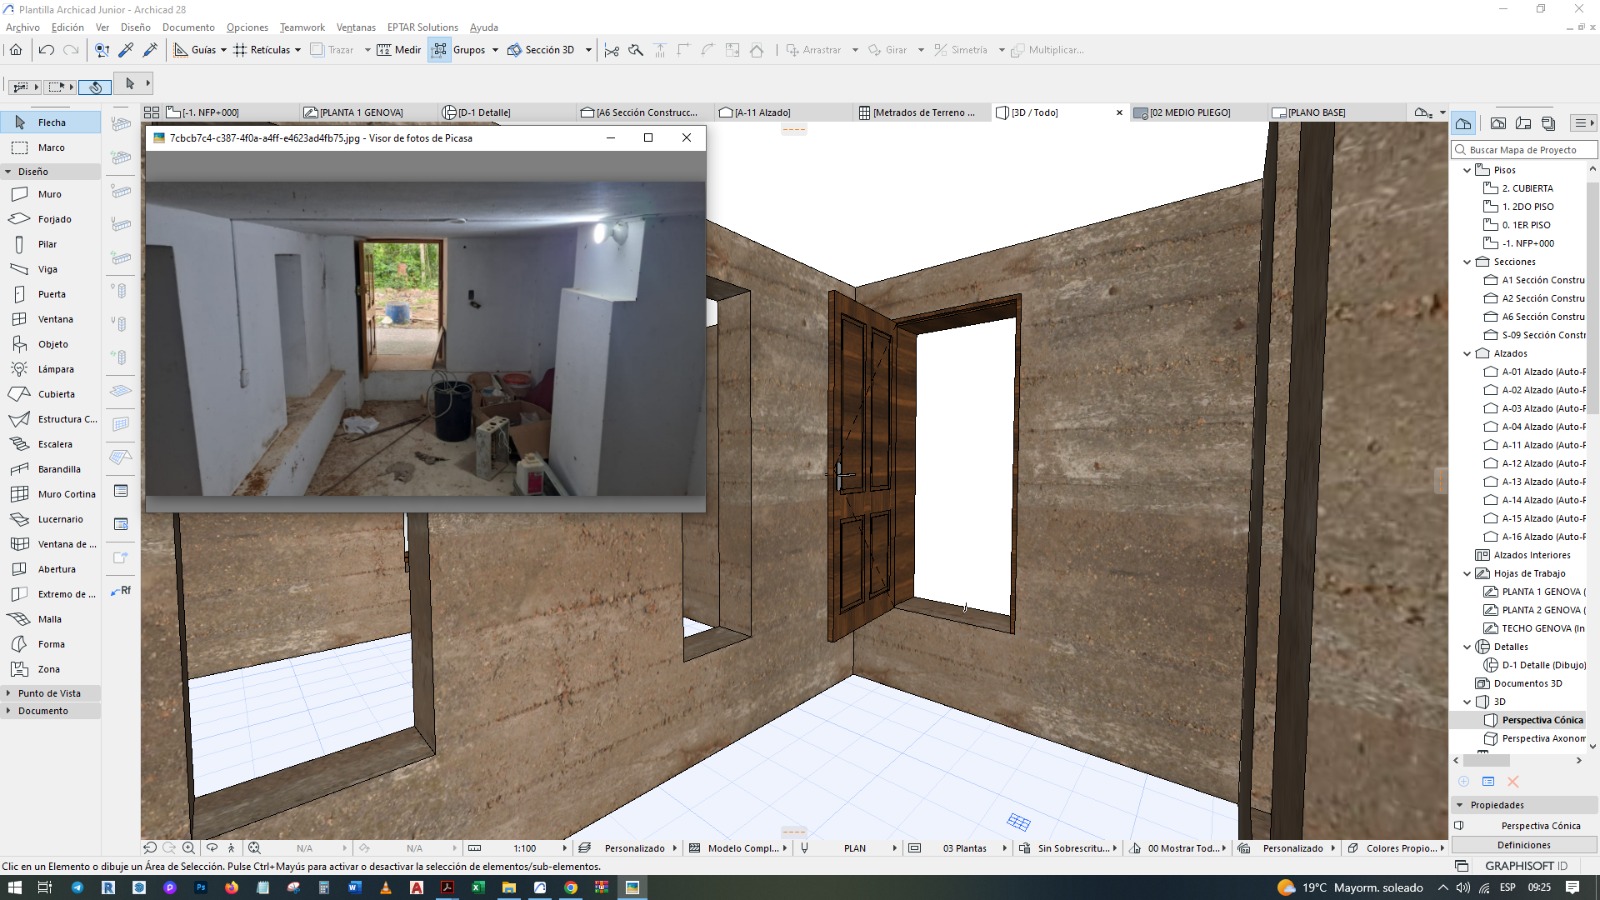Open the Documento menu

pyautogui.click(x=188, y=27)
